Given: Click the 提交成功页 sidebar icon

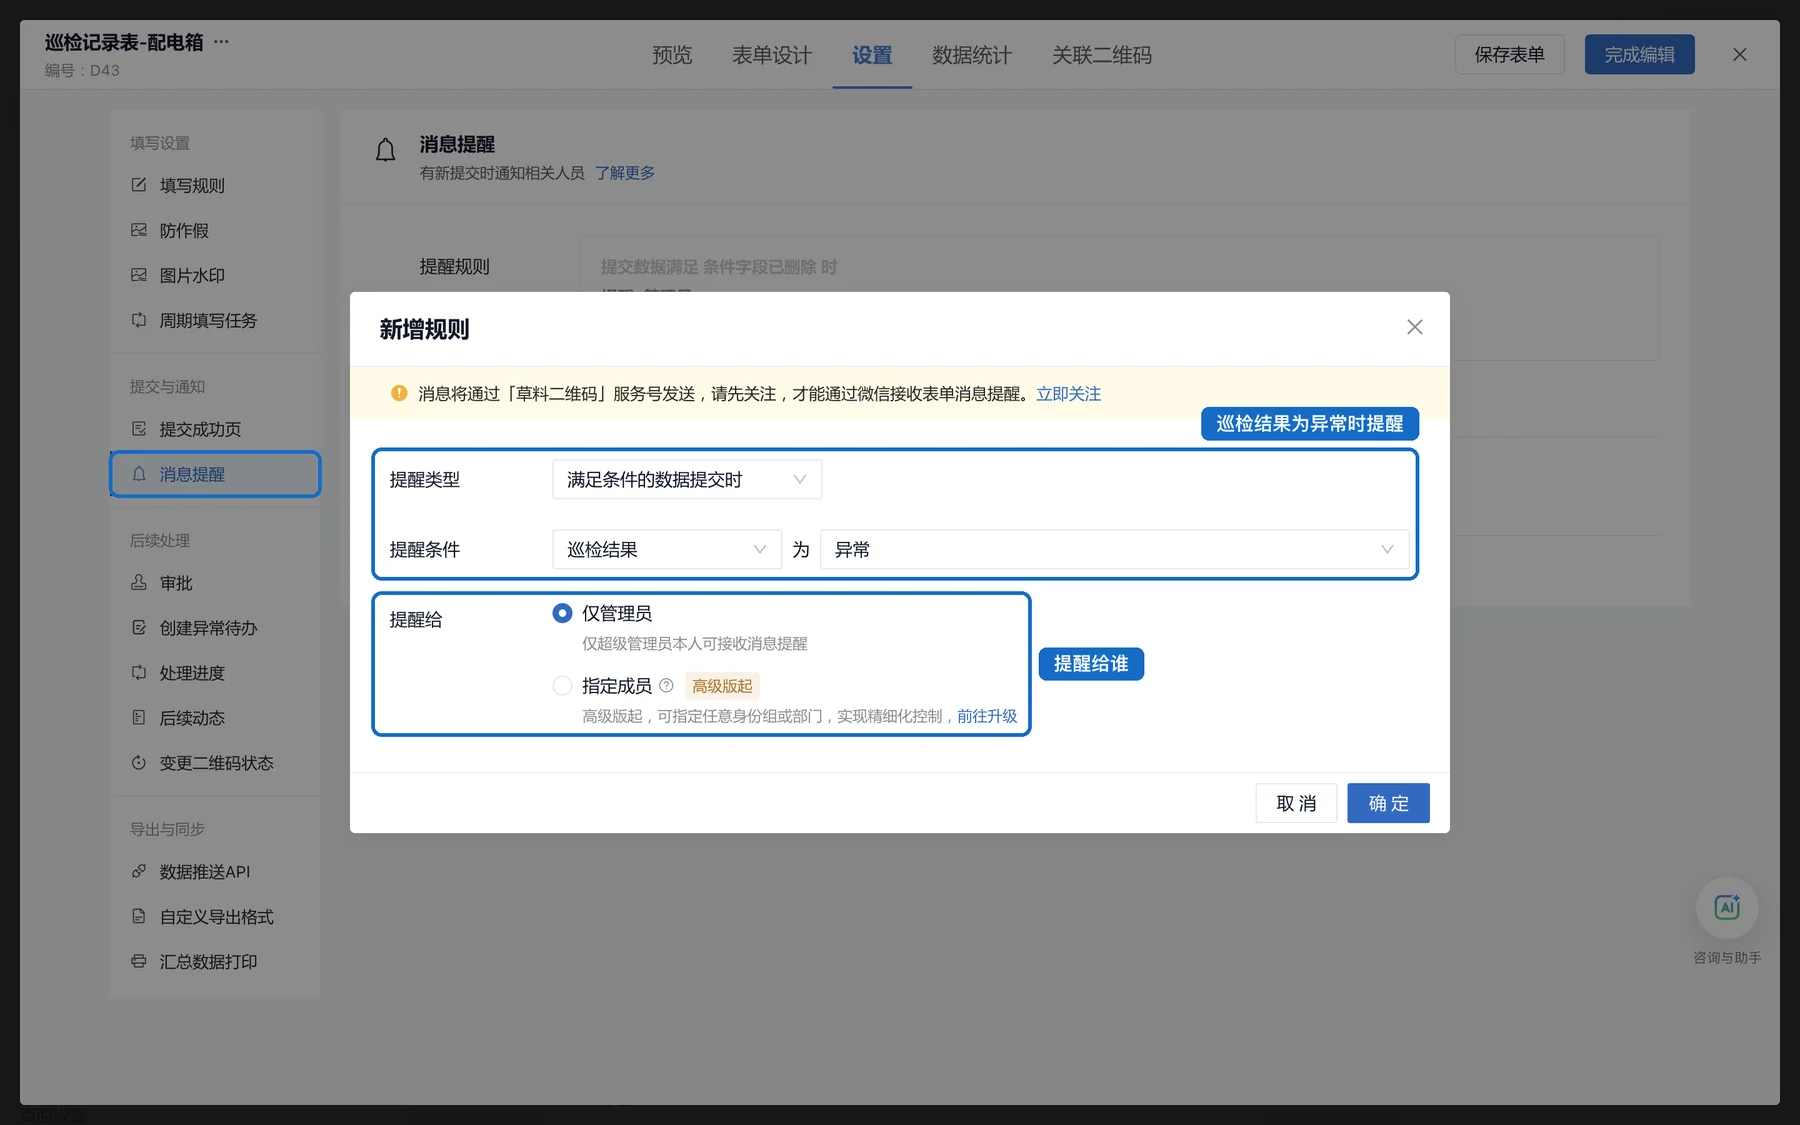Looking at the screenshot, I should click(x=139, y=429).
